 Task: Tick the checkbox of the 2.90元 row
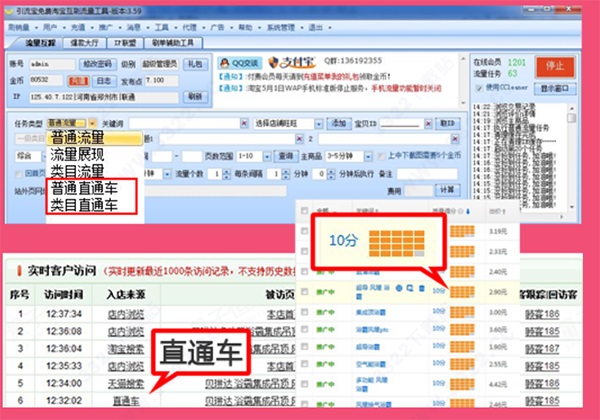pos(305,291)
